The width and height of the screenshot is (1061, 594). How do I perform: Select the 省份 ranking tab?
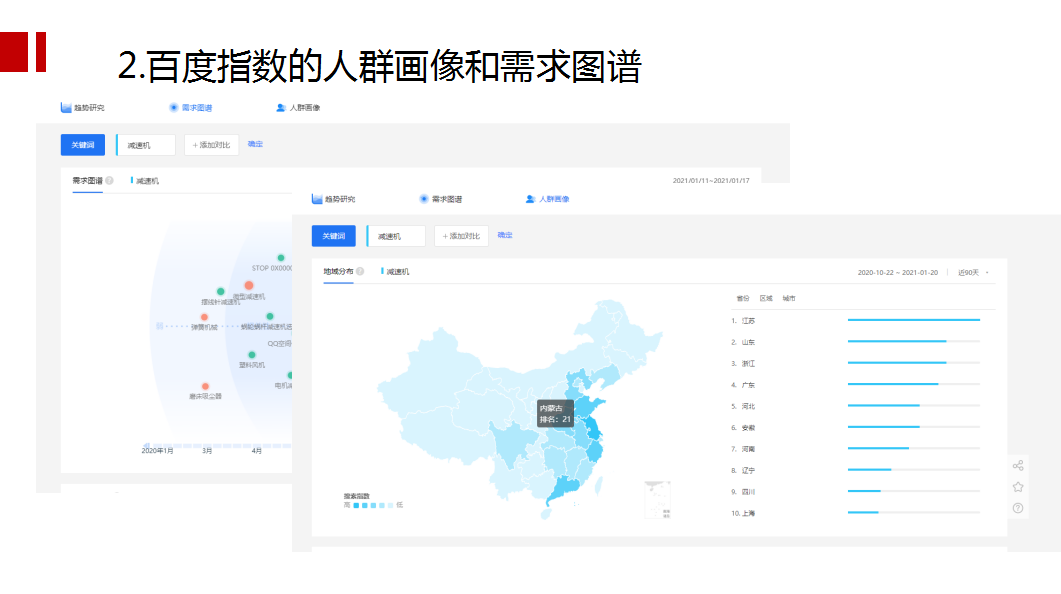pyautogui.click(x=742, y=298)
